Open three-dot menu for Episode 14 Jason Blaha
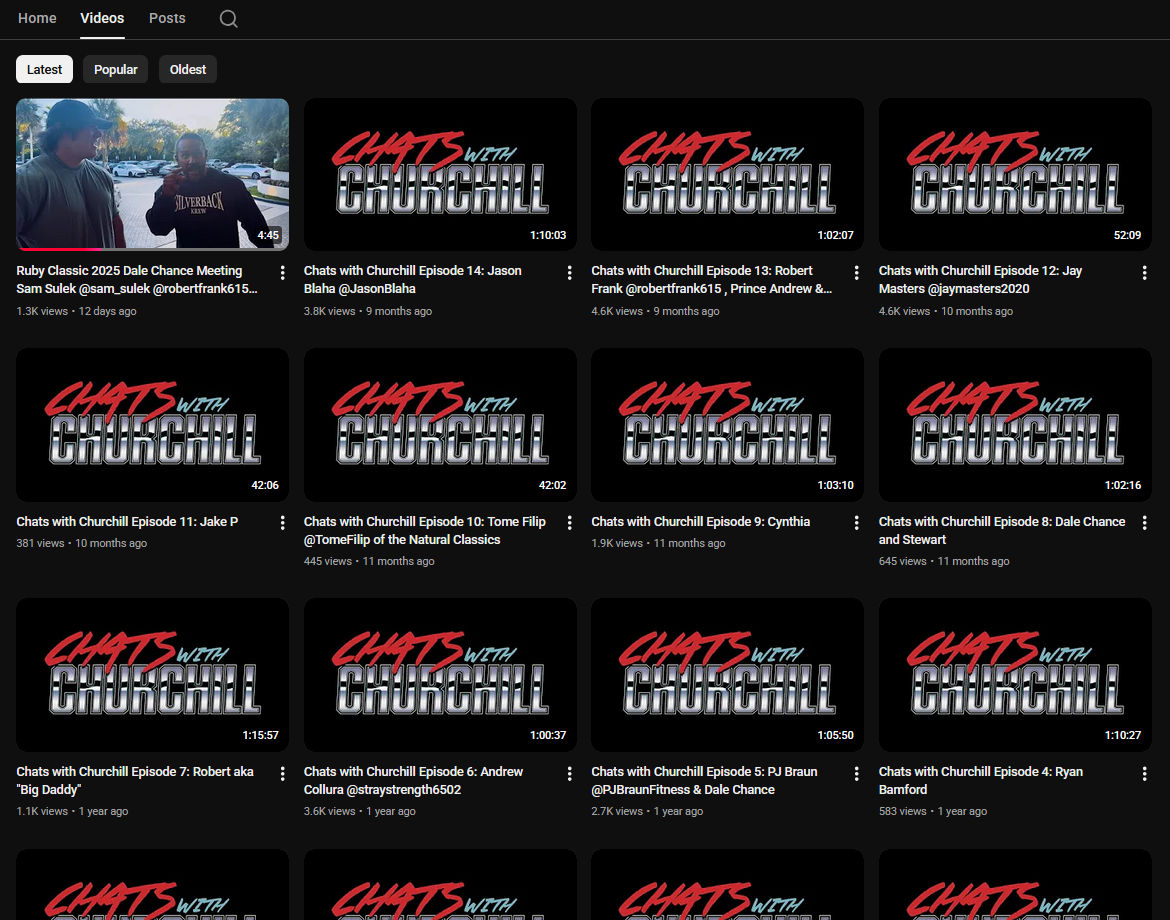The image size is (1170, 920). [x=570, y=272]
